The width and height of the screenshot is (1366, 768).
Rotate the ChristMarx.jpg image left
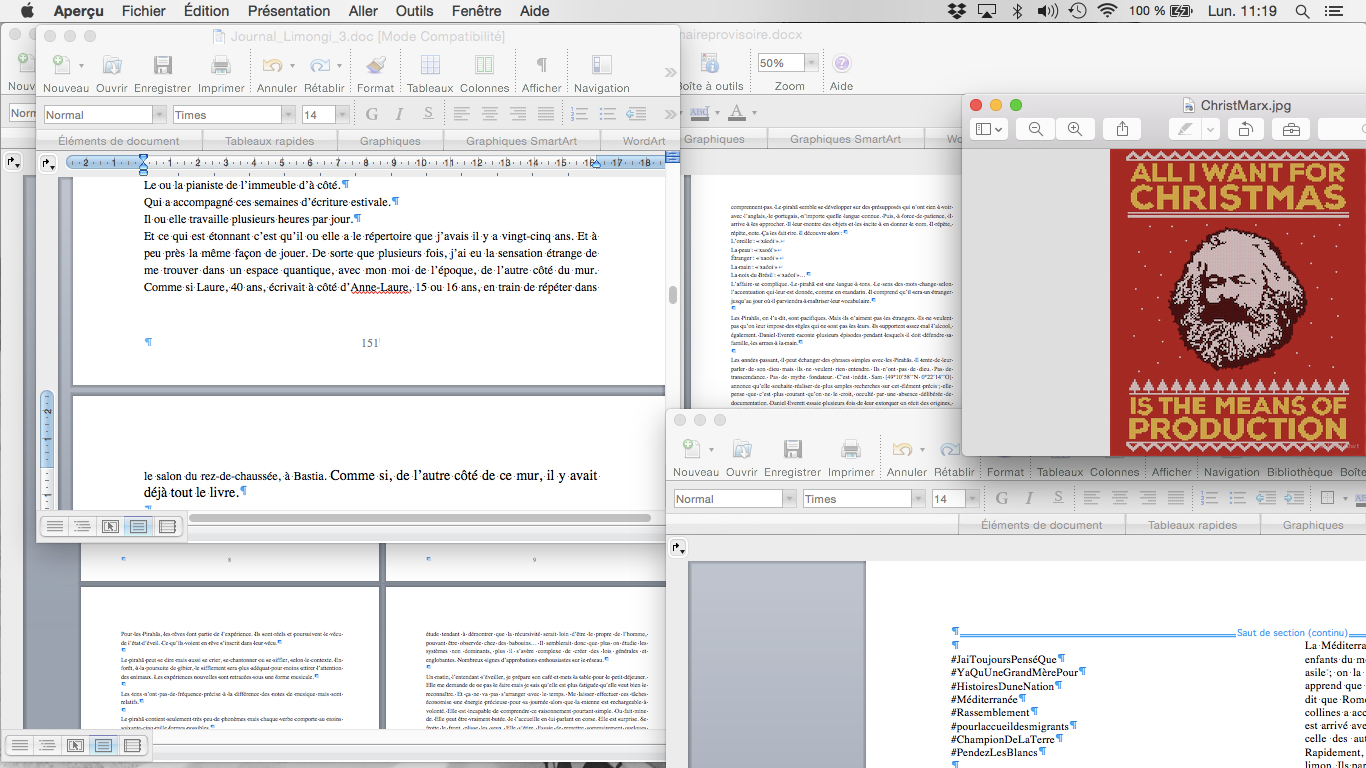click(1245, 129)
